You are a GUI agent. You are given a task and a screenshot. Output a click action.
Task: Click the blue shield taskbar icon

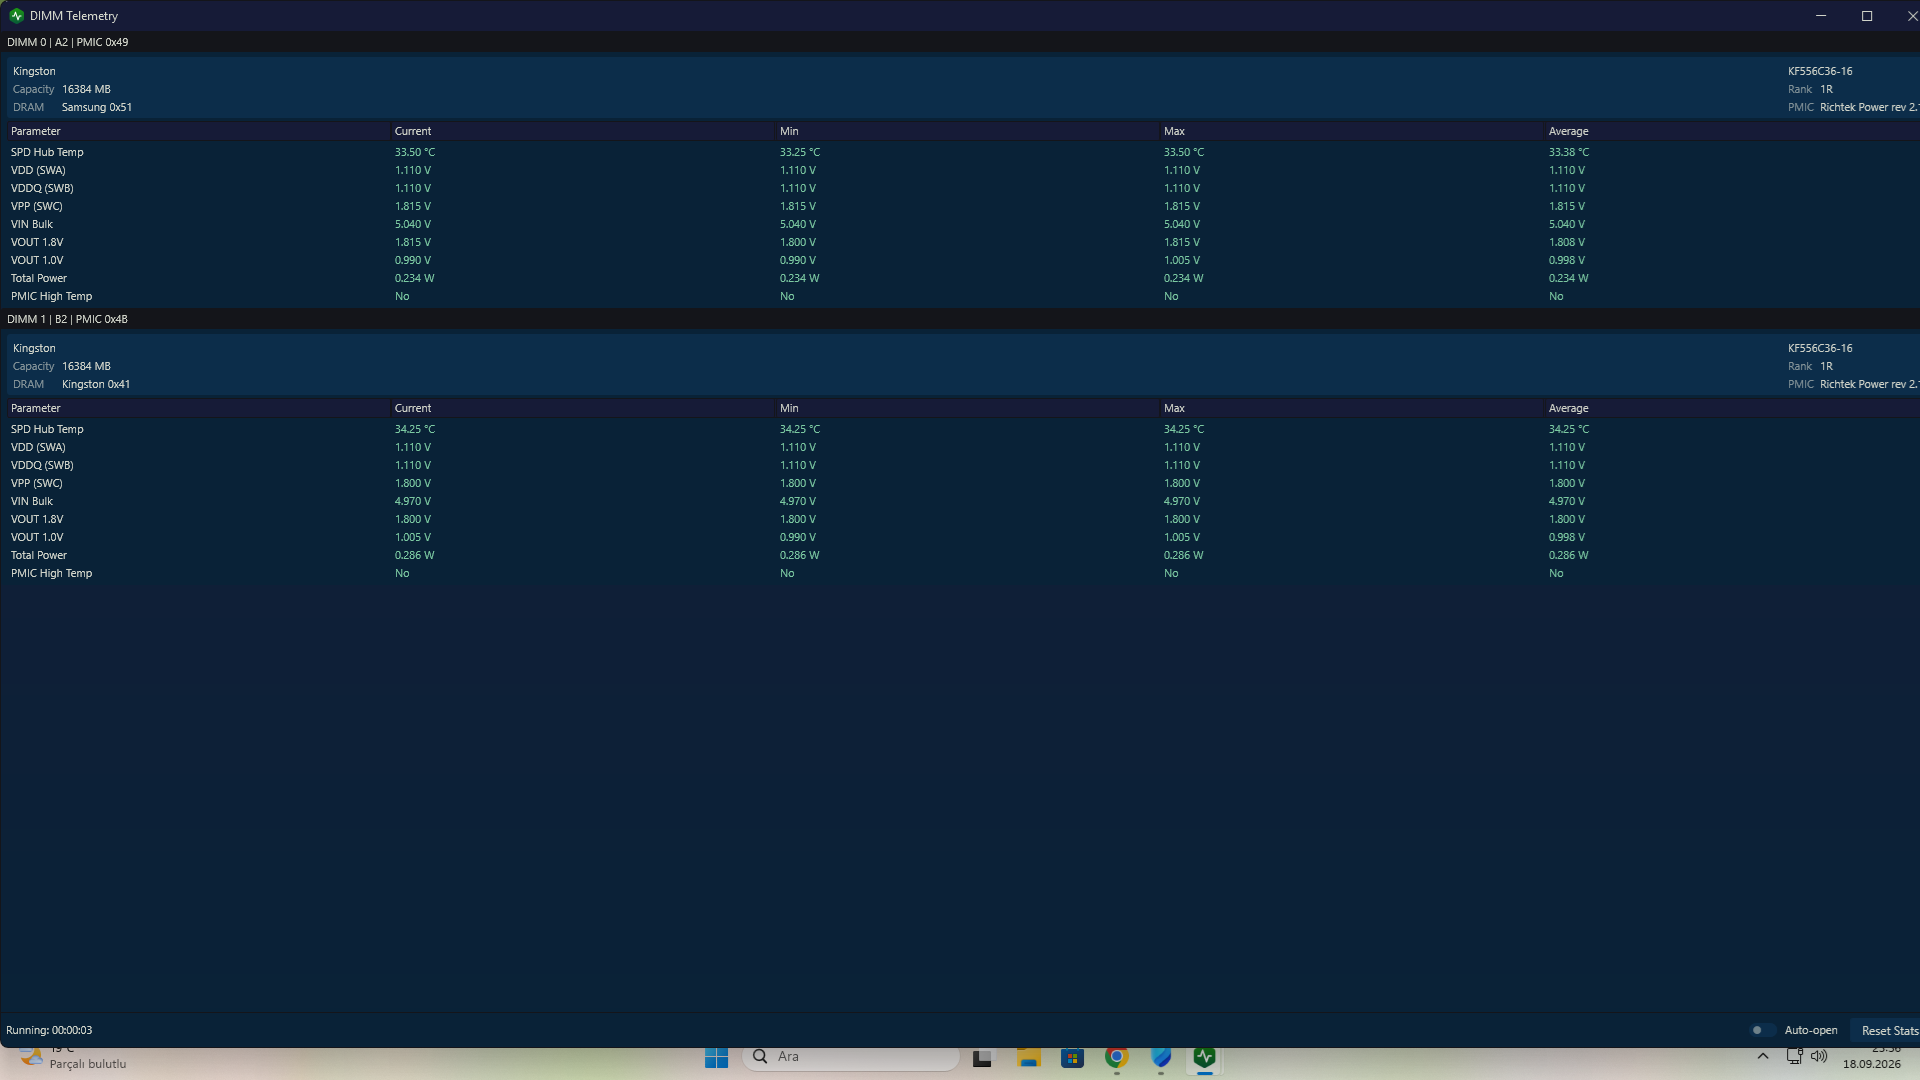pyautogui.click(x=1160, y=1057)
